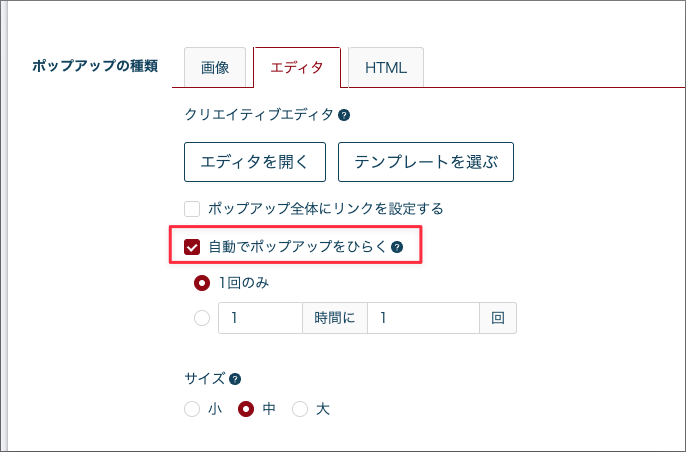The image size is (686, 452).
Task: Click the ポップアップ全体にリンクを設定する label
Action: point(326,209)
